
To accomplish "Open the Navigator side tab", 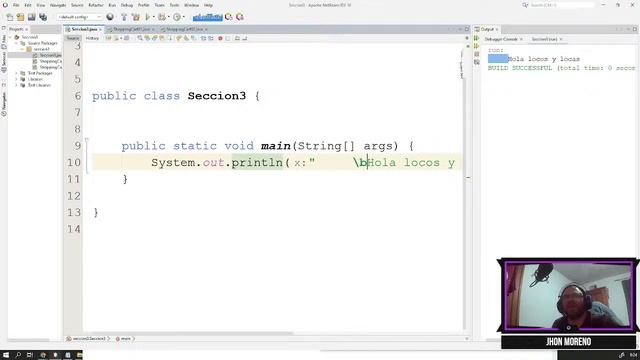I will [4, 104].
